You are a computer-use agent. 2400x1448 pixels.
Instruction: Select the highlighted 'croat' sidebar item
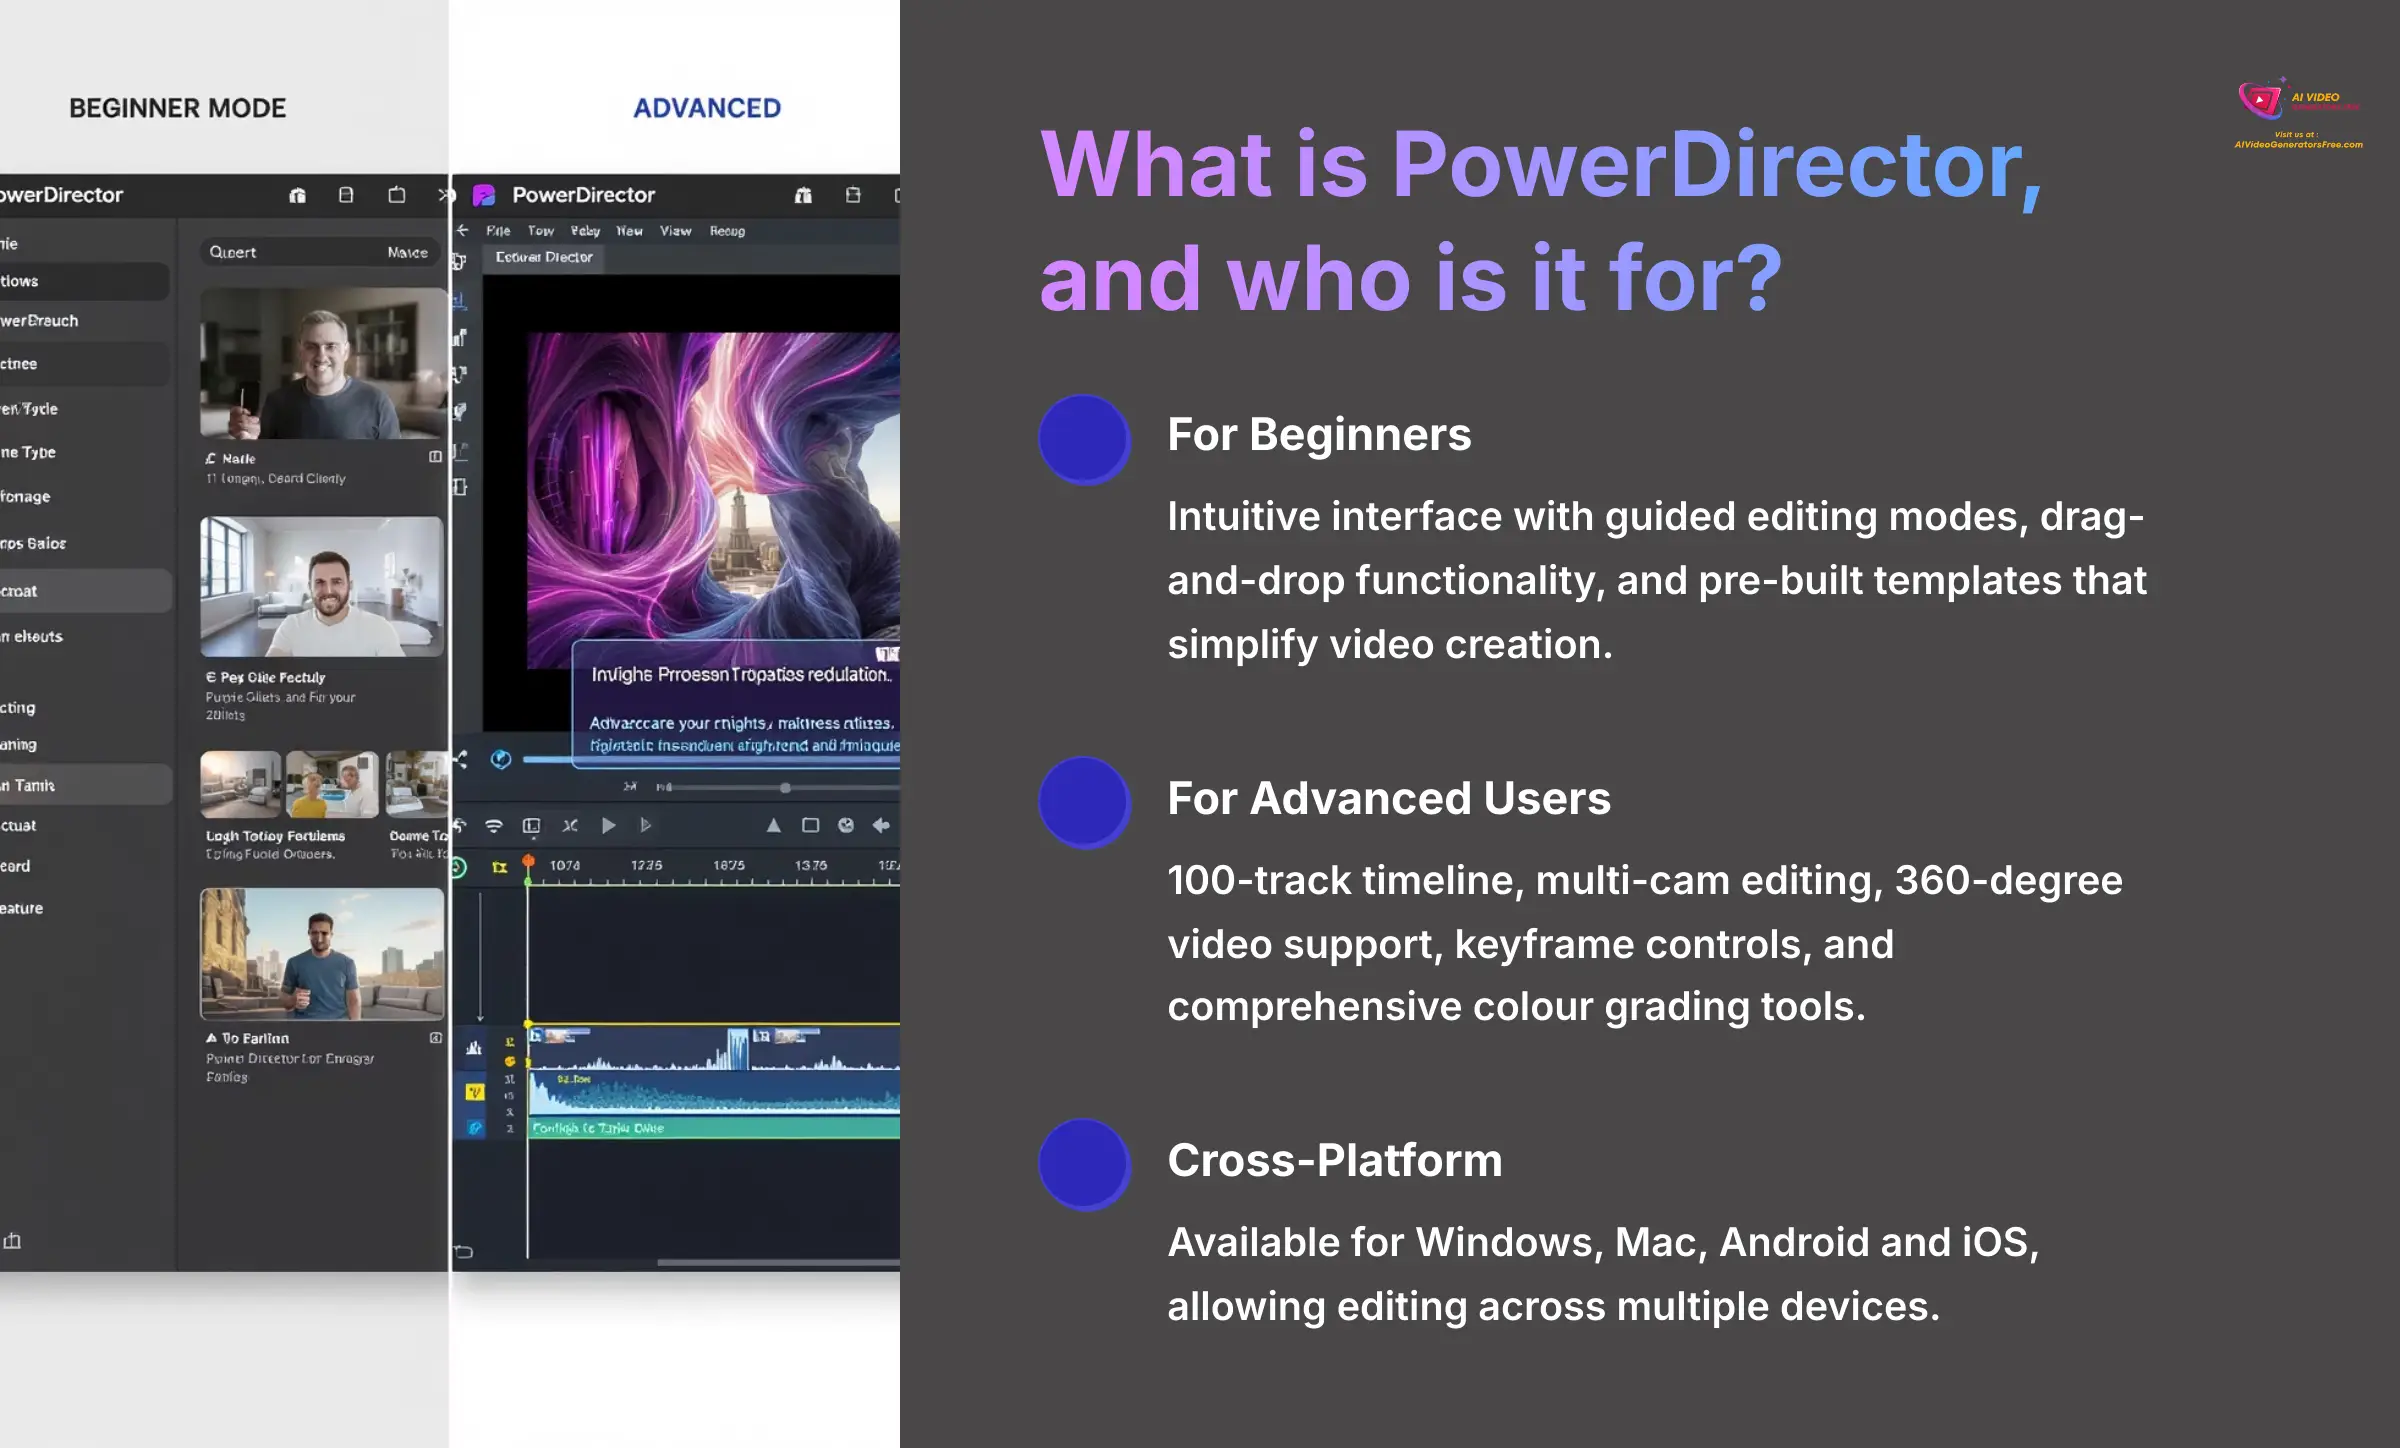tap(85, 591)
